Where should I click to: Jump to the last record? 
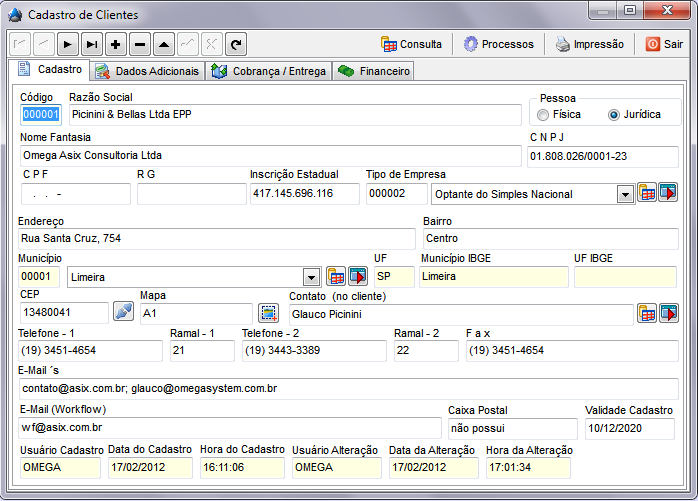pos(92,44)
